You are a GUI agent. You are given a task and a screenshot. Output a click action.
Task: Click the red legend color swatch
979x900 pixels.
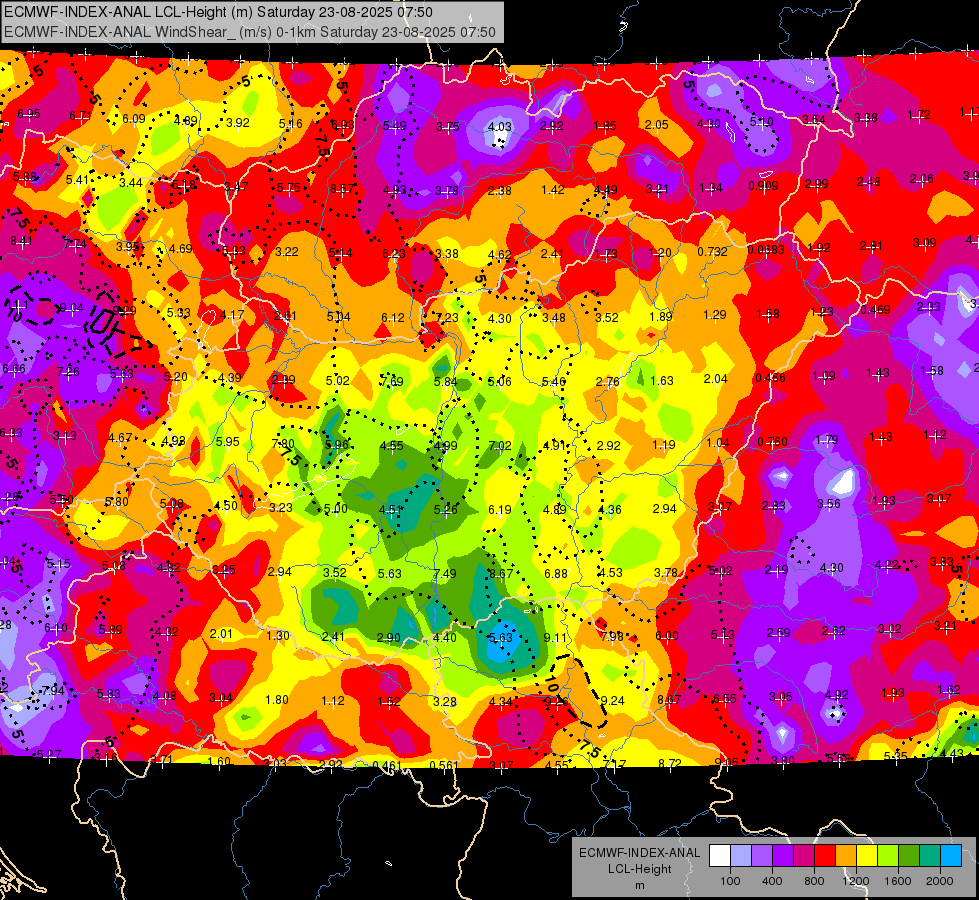point(825,856)
